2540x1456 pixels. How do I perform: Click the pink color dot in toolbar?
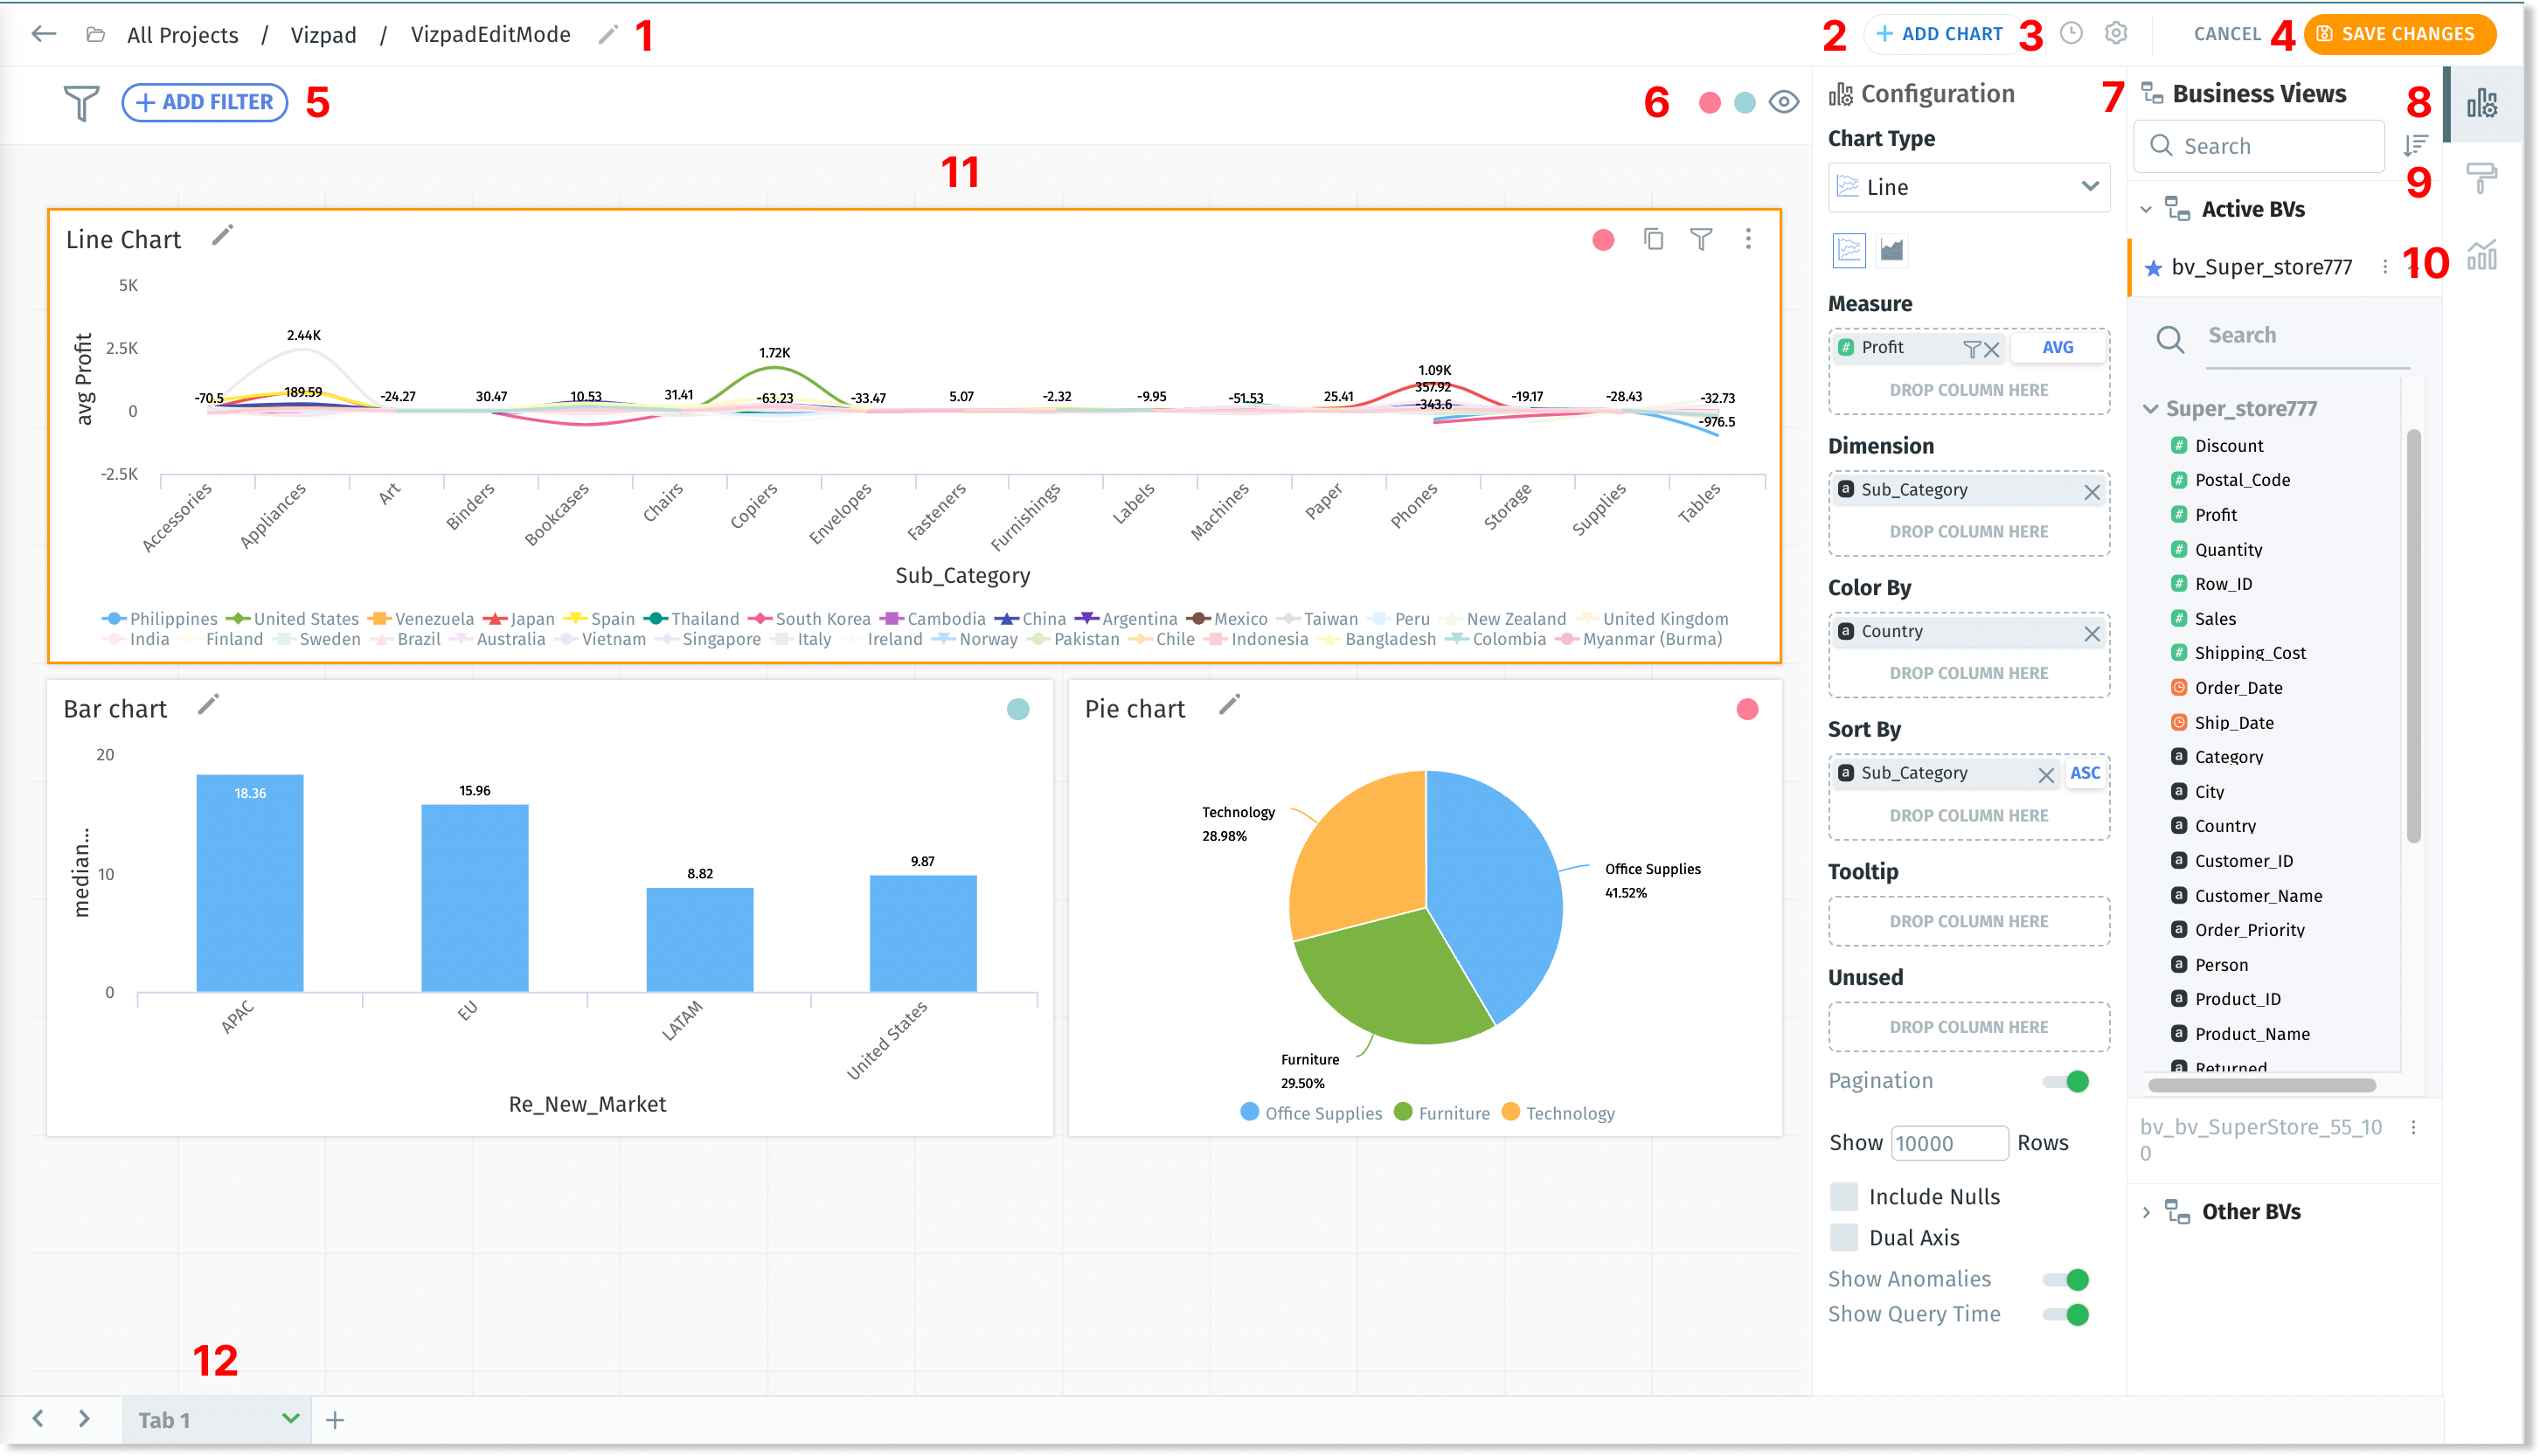point(1709,103)
